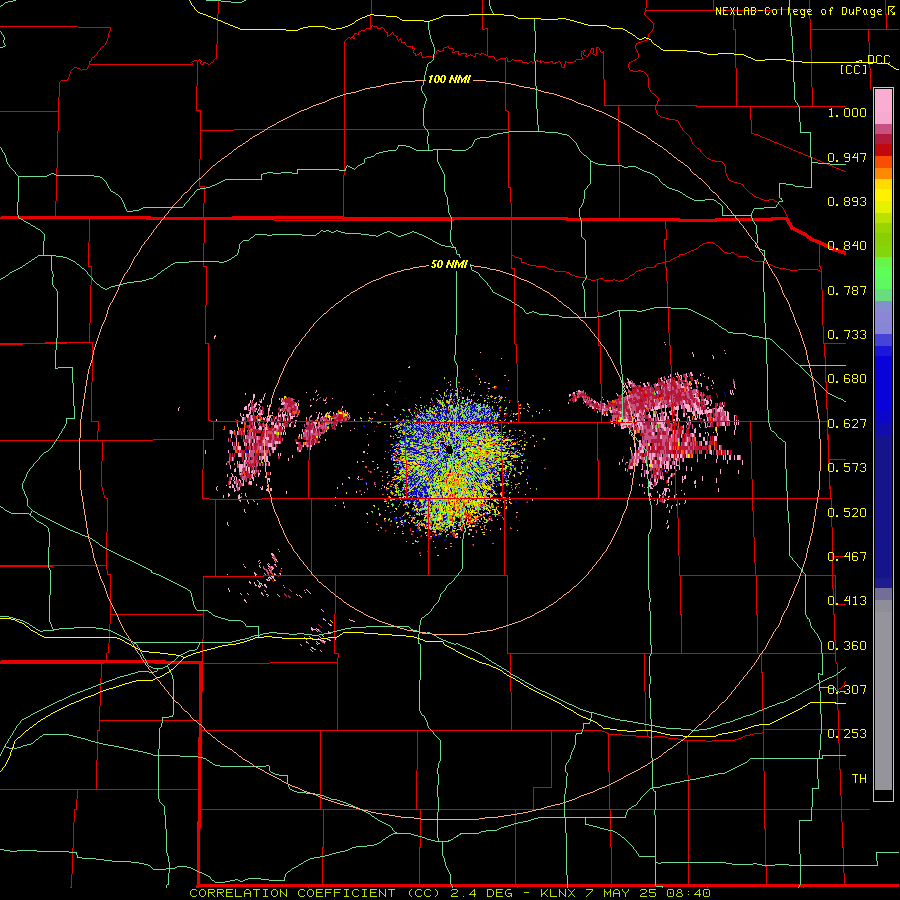Viewport: 900px width, 900px height.
Task: Select the 0.307 legend value
Action: pos(847,689)
